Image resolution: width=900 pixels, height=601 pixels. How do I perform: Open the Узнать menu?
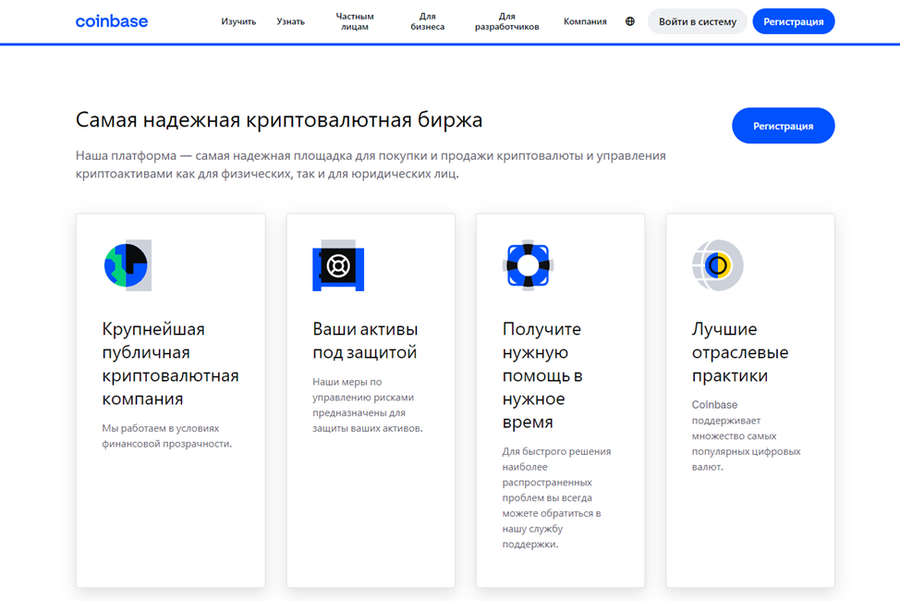290,21
